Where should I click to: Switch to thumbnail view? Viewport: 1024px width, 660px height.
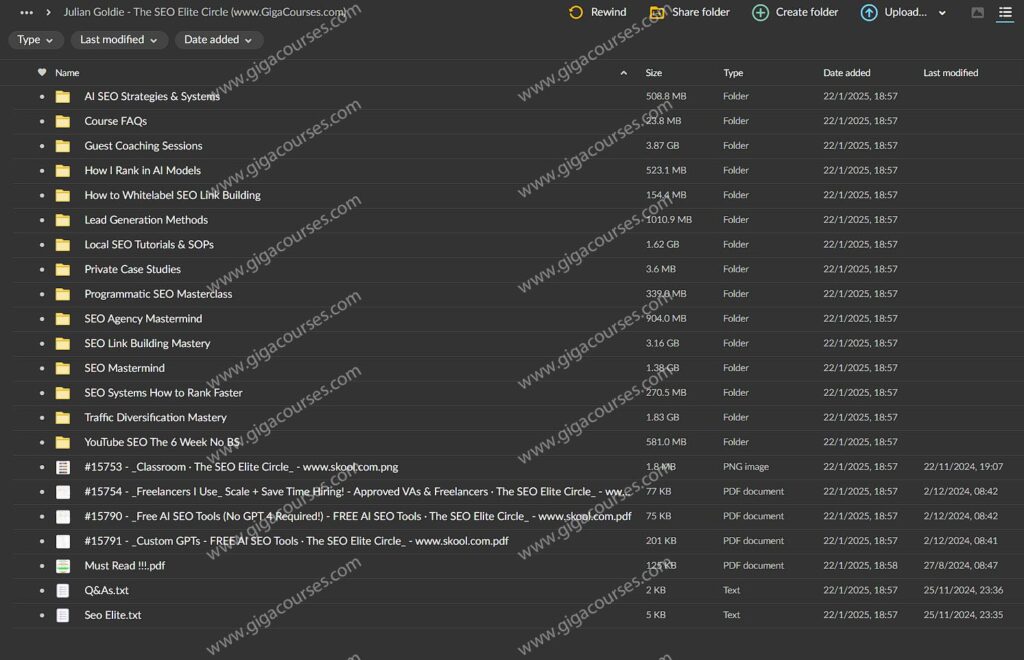(x=977, y=13)
